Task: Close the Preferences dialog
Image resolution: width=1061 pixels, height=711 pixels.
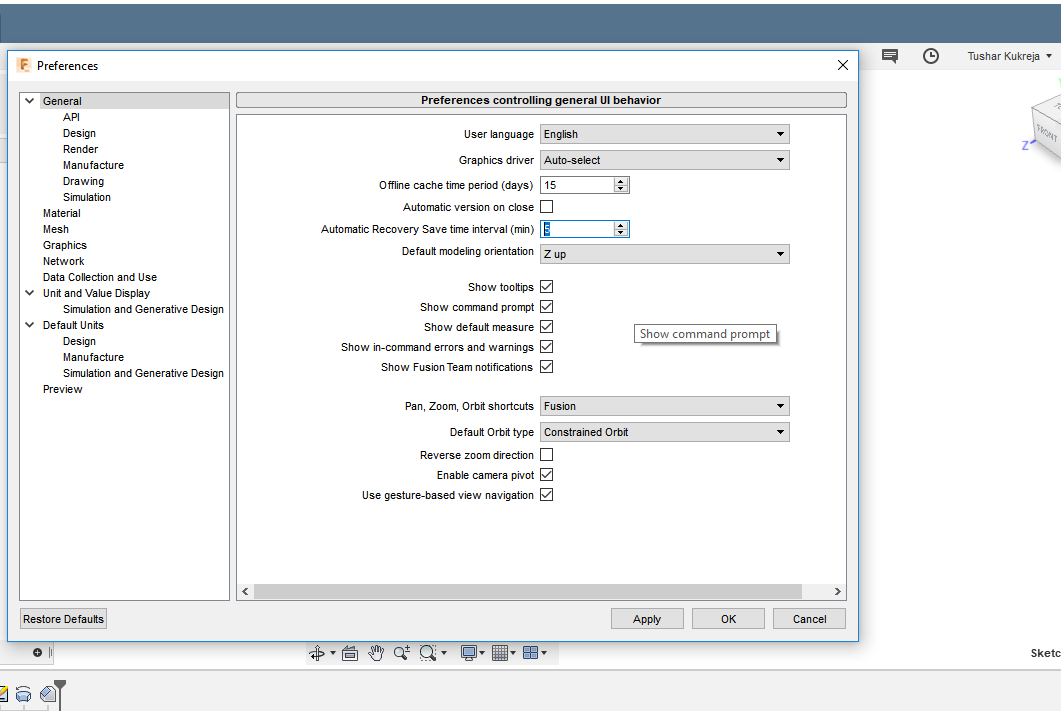Action: pyautogui.click(x=842, y=65)
